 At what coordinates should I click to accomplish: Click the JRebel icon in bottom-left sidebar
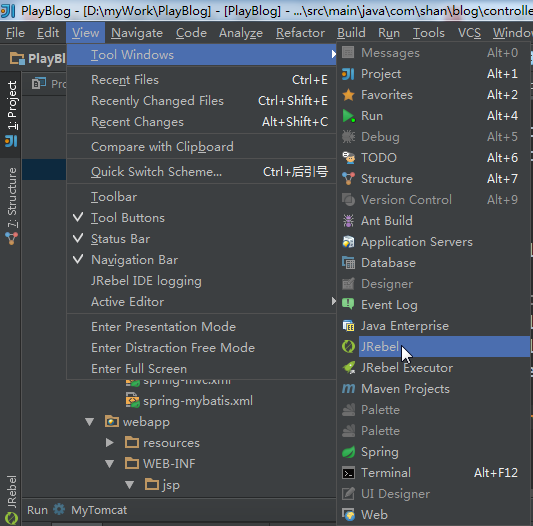11,518
